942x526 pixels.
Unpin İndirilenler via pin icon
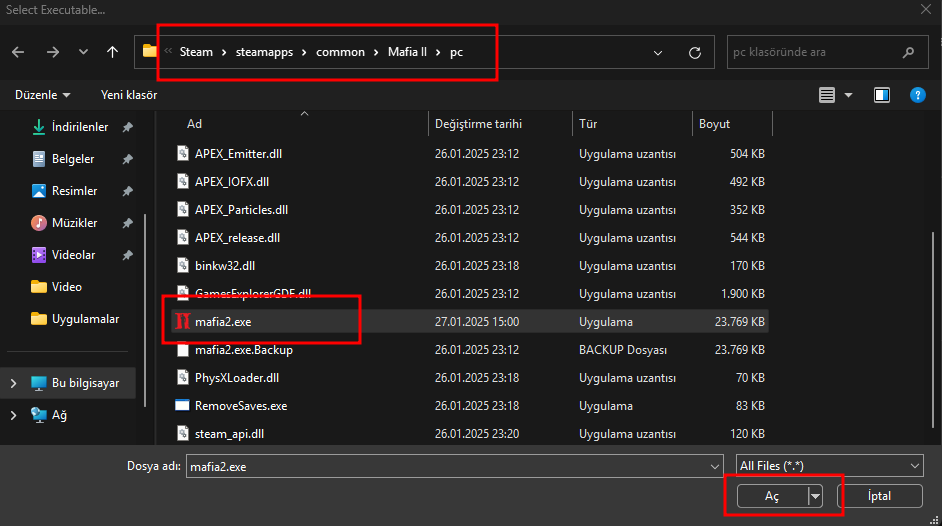[x=127, y=127]
